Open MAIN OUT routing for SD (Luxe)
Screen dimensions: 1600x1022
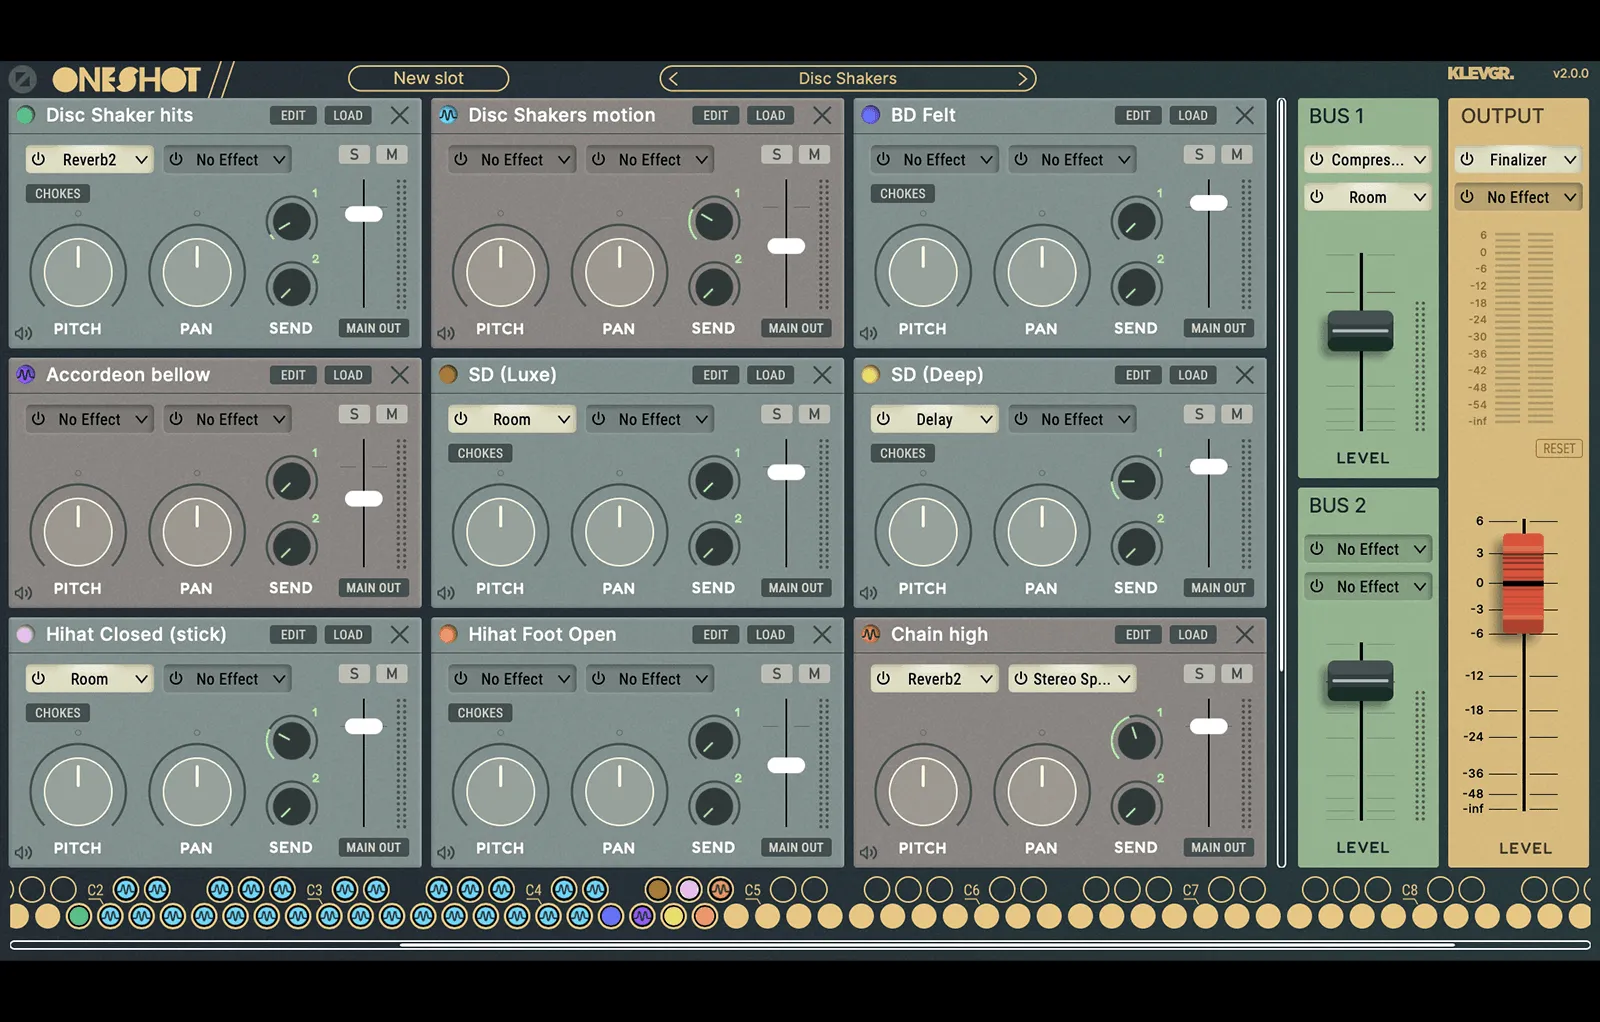796,588
